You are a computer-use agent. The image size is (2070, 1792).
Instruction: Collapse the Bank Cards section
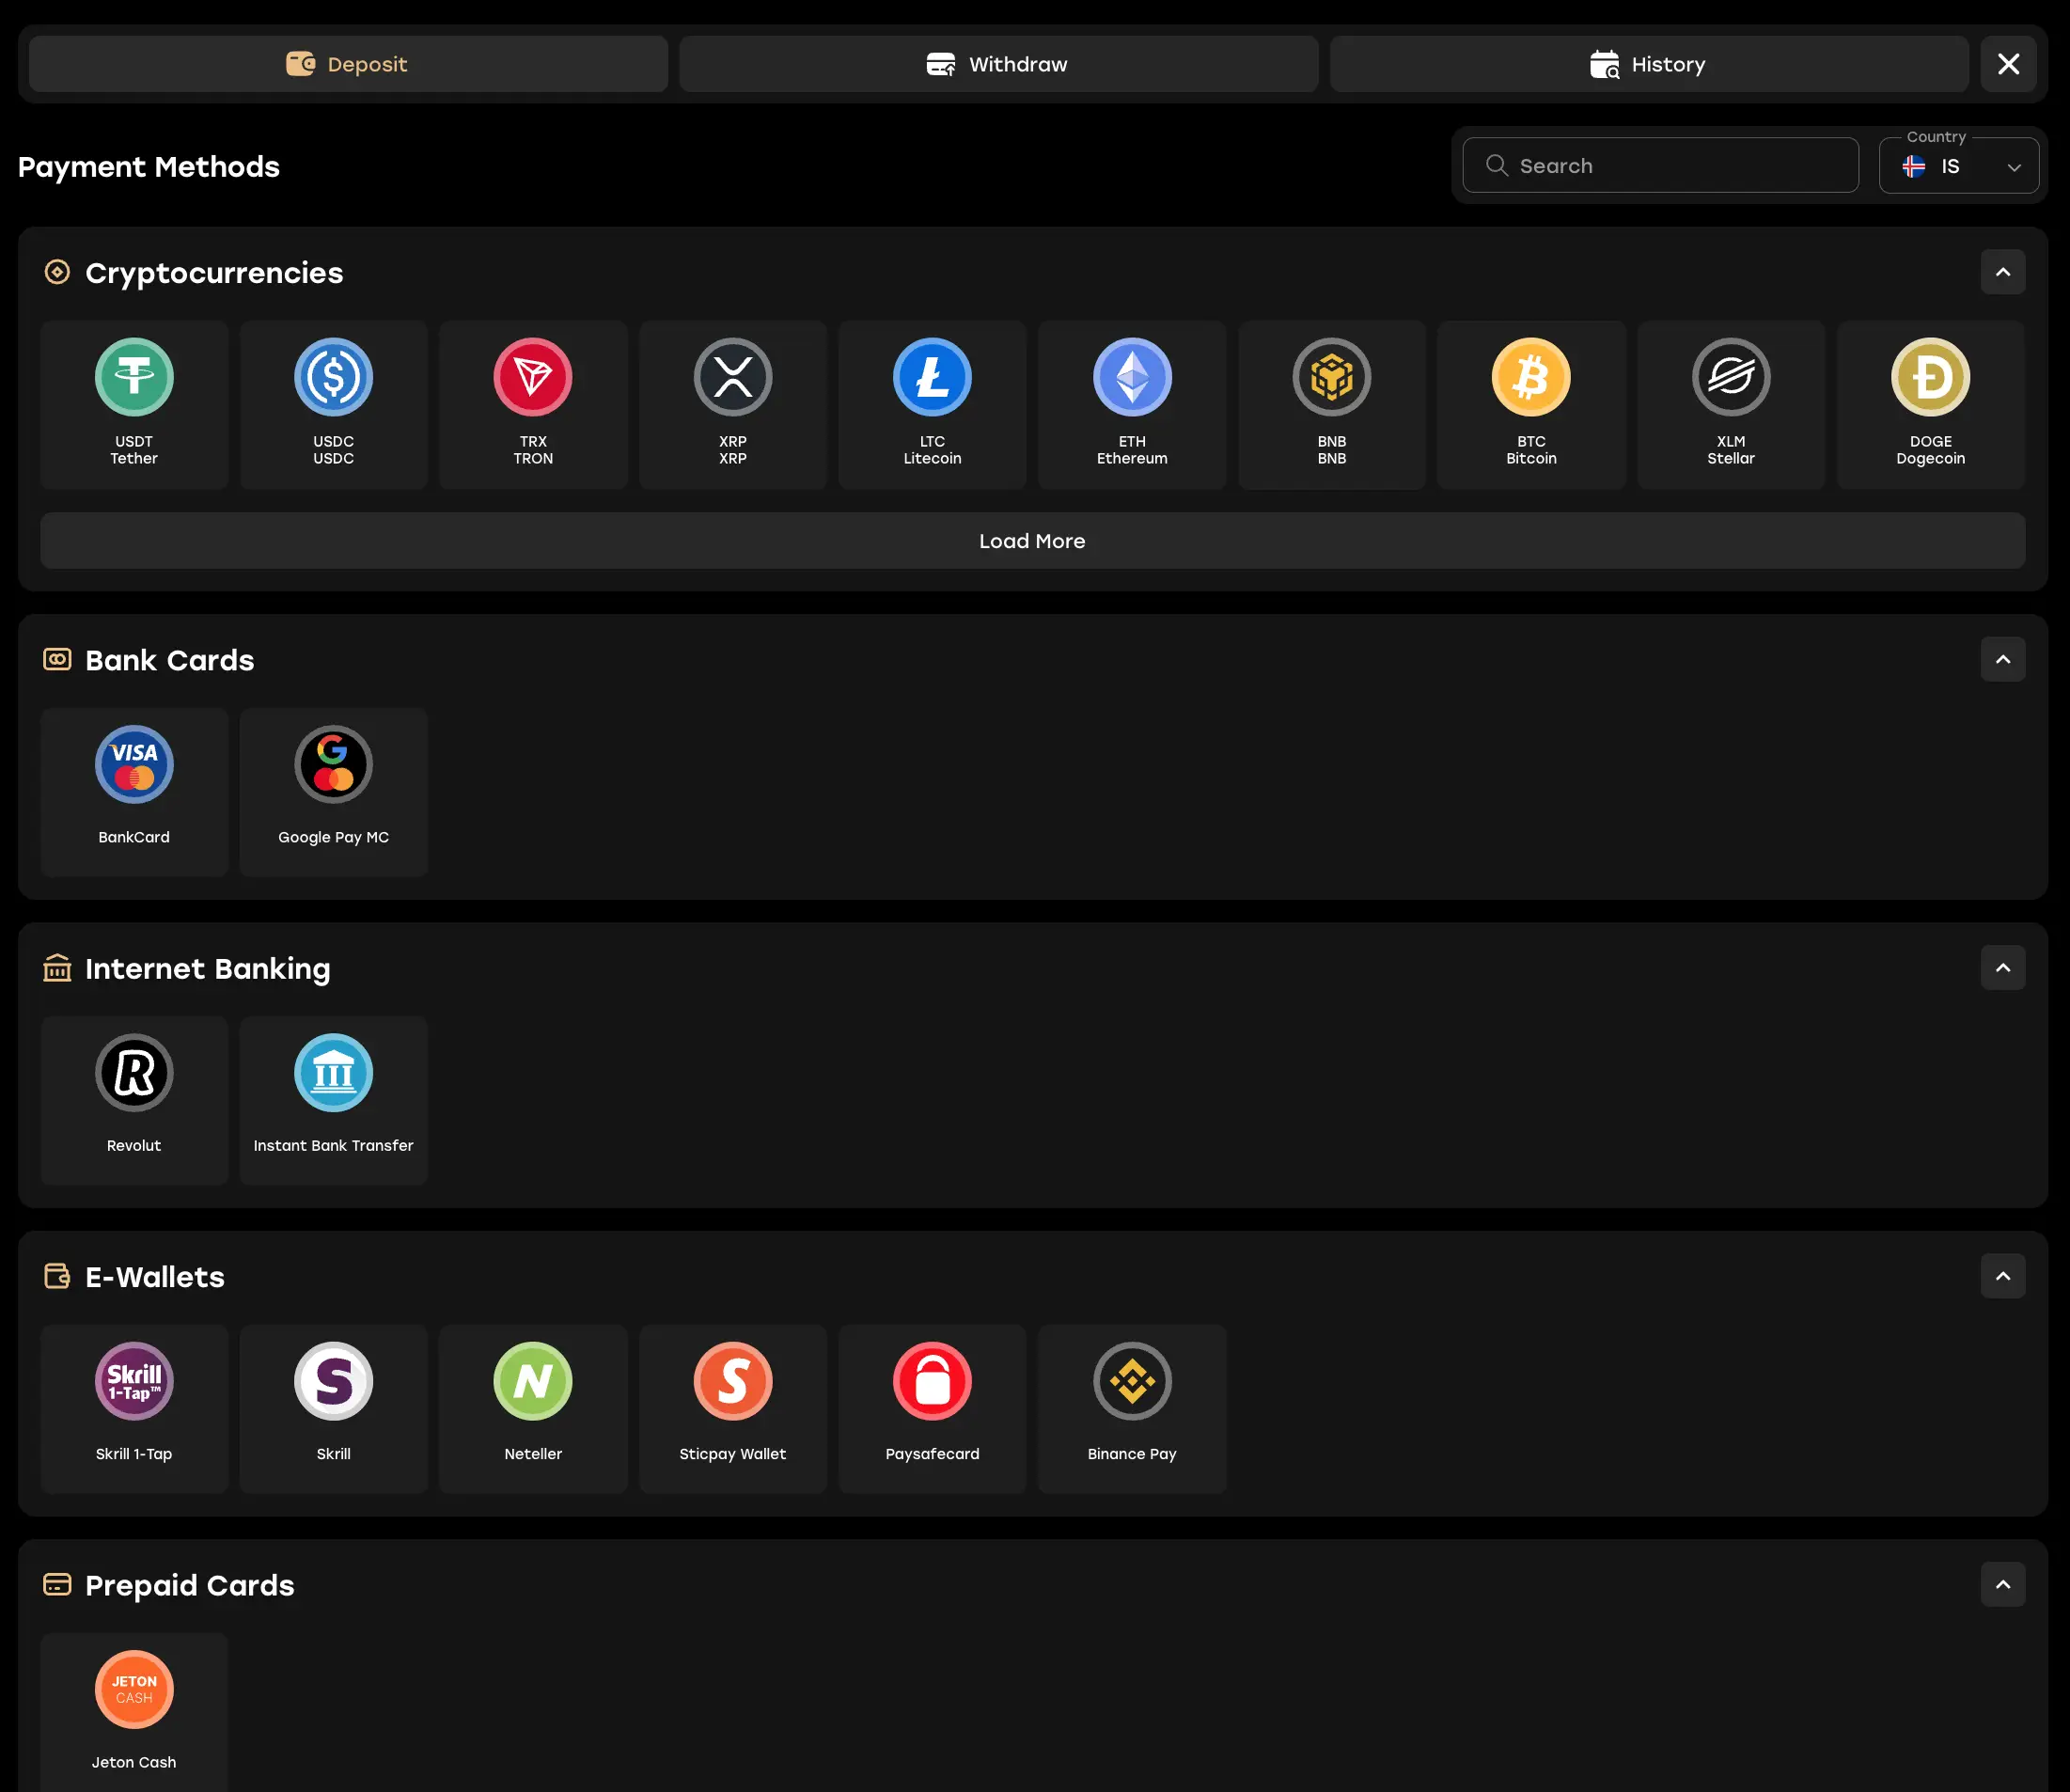(x=2002, y=660)
